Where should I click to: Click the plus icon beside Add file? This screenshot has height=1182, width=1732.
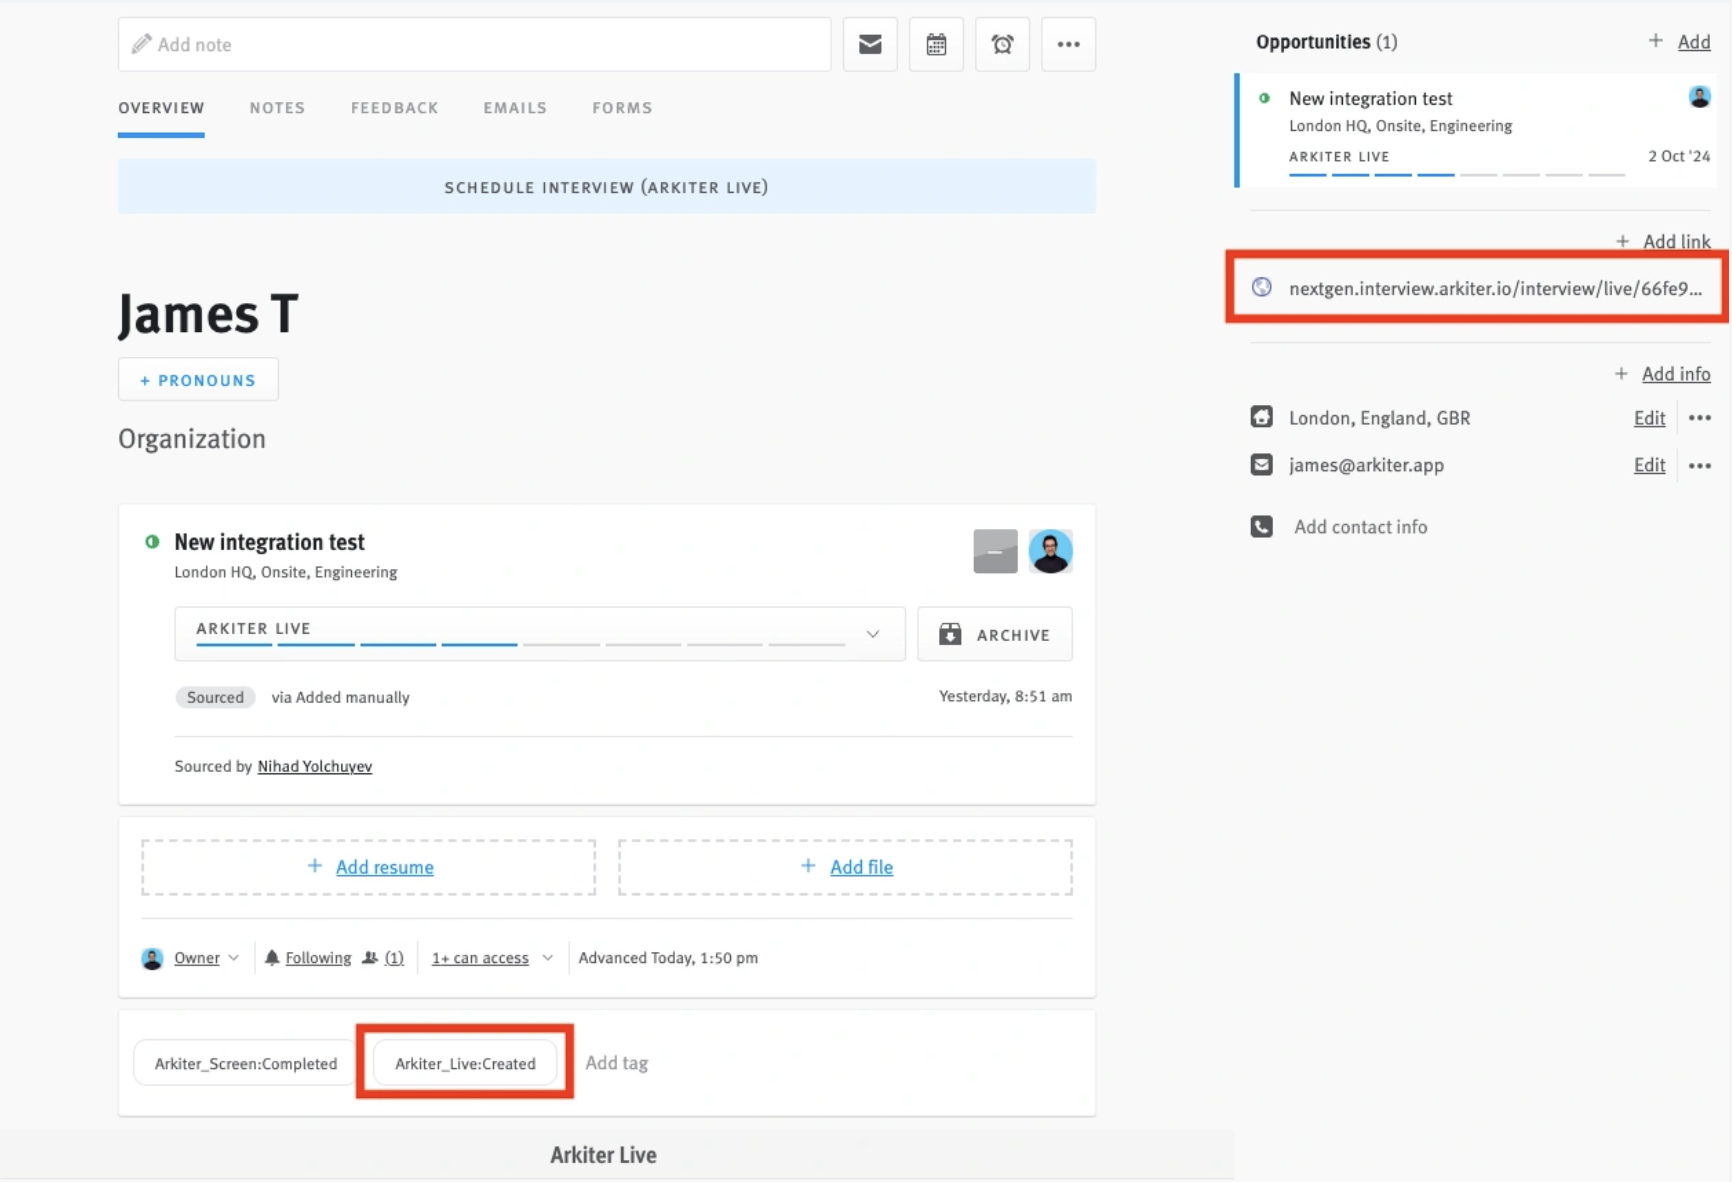coord(808,866)
